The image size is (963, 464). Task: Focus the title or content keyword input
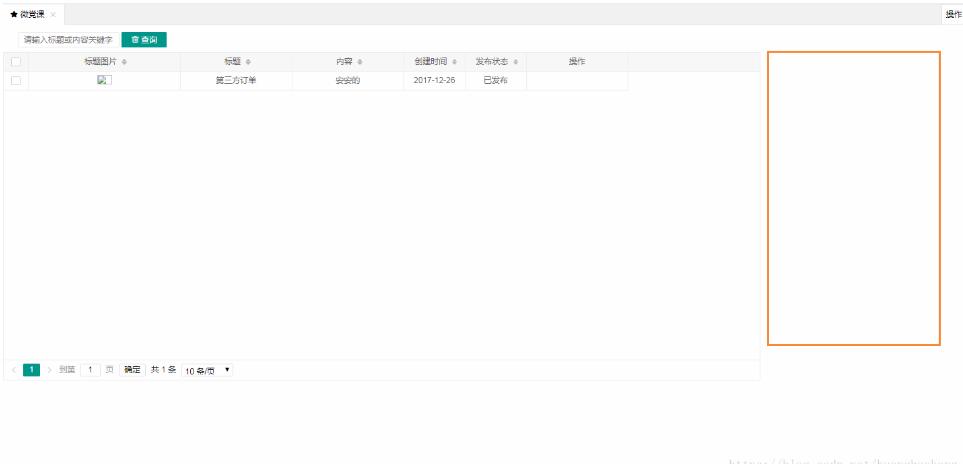click(x=68, y=40)
